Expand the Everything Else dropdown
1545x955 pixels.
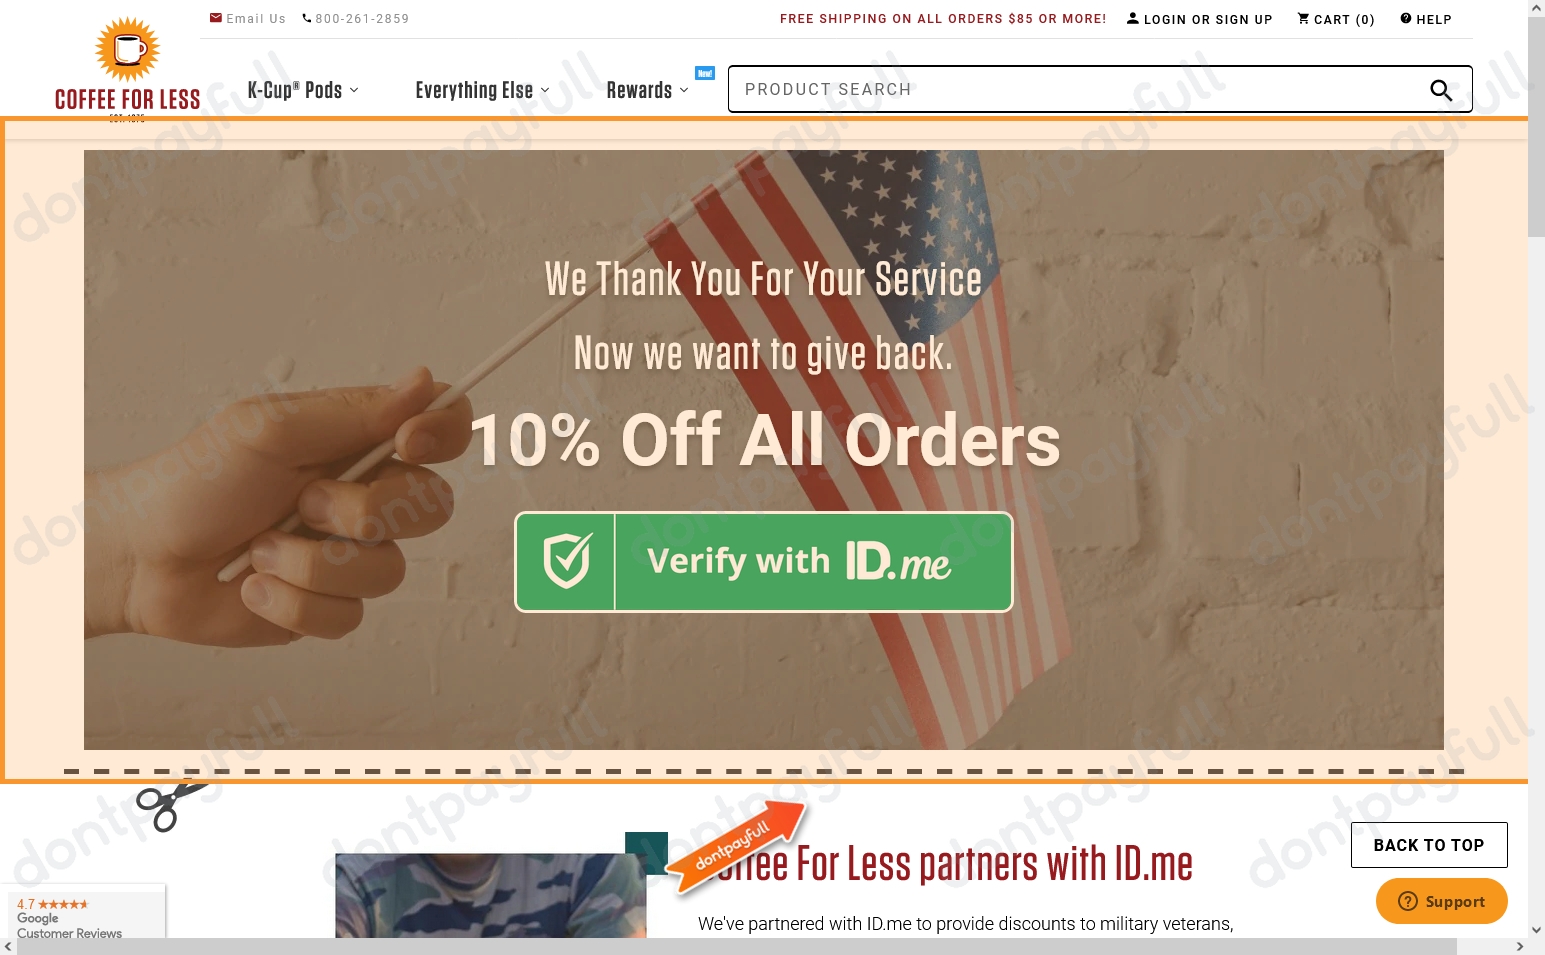(482, 90)
